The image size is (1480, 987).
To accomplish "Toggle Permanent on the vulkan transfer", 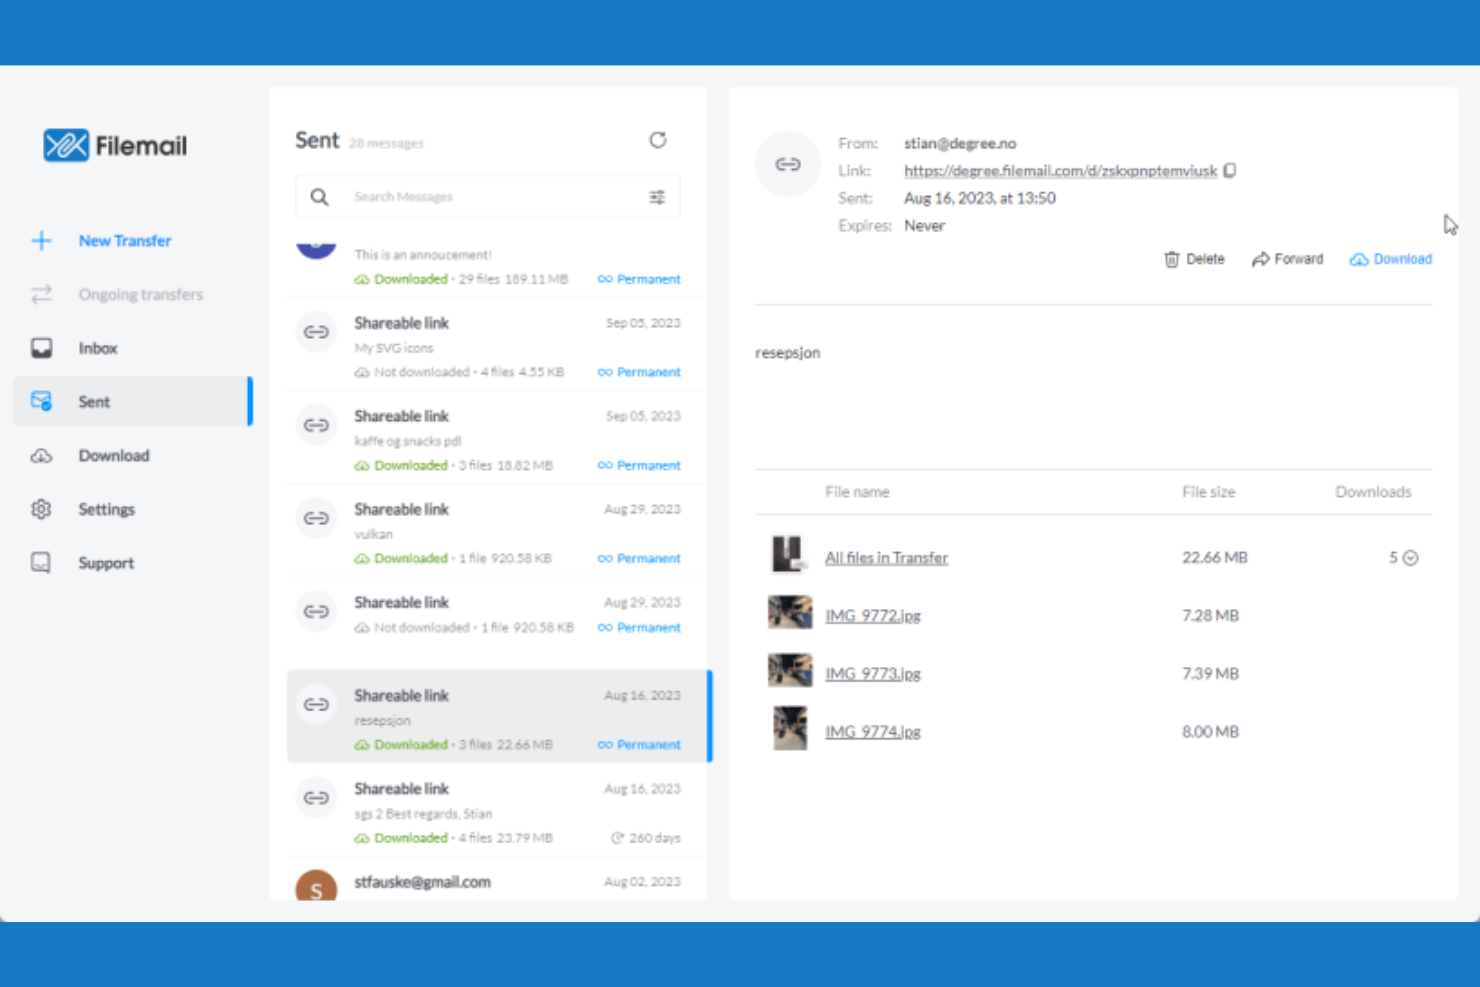I will (x=638, y=558).
